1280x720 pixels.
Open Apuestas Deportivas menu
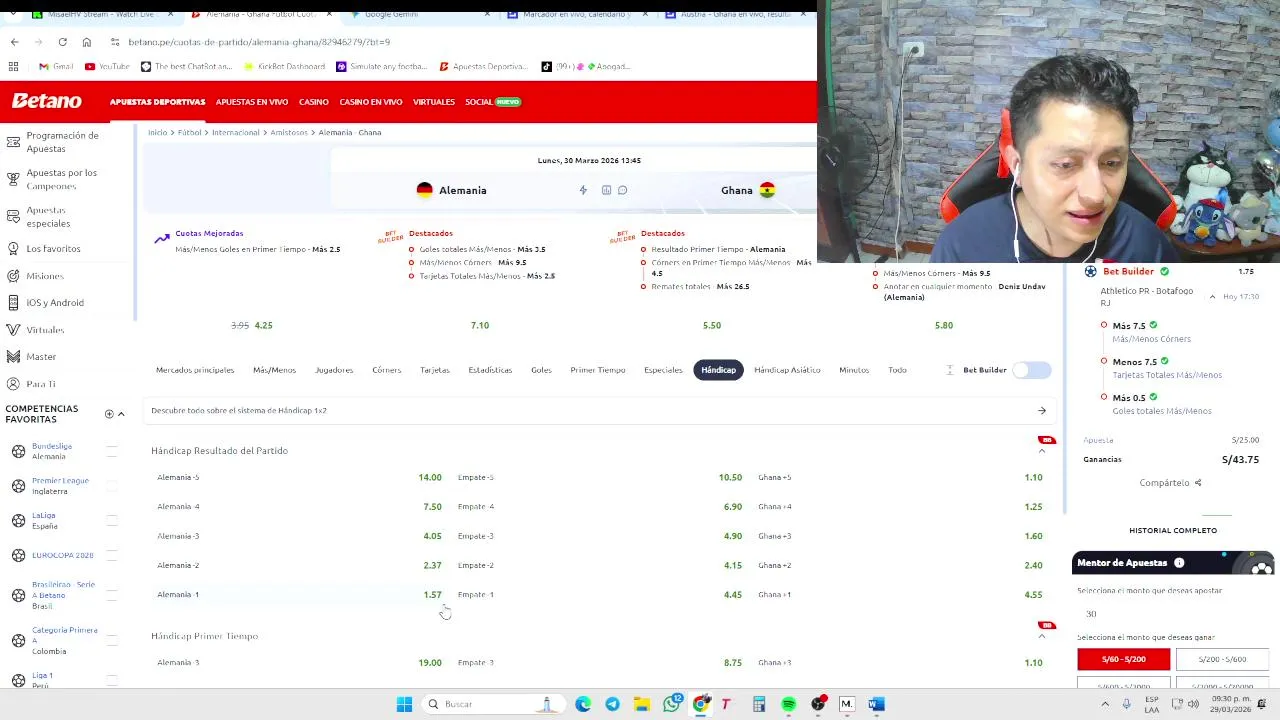click(157, 102)
